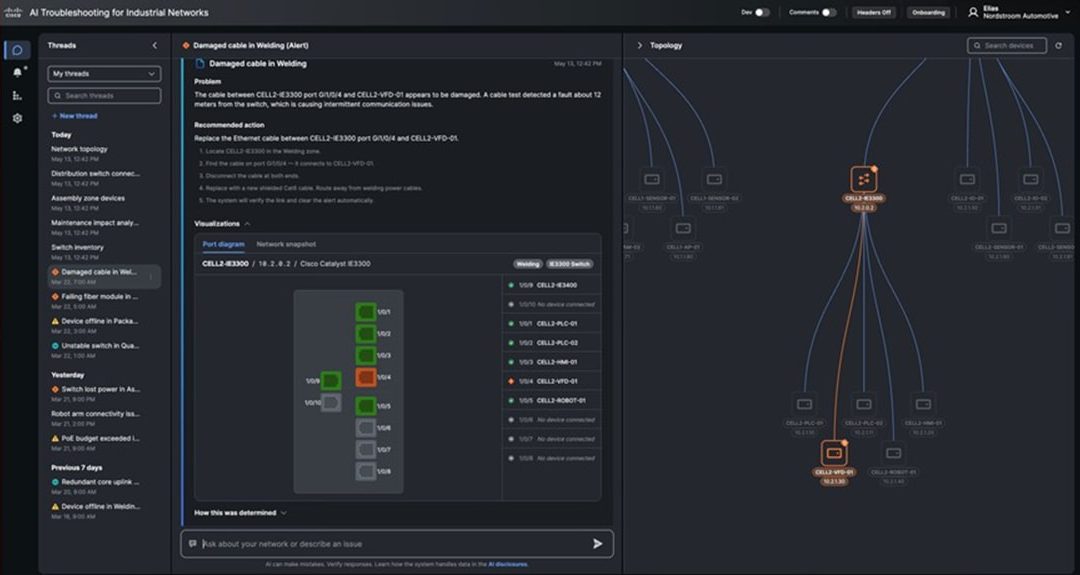The height and width of the screenshot is (575, 1080).
Task: Select CELL1-SENSOR-02 node in topology
Action: coord(714,180)
